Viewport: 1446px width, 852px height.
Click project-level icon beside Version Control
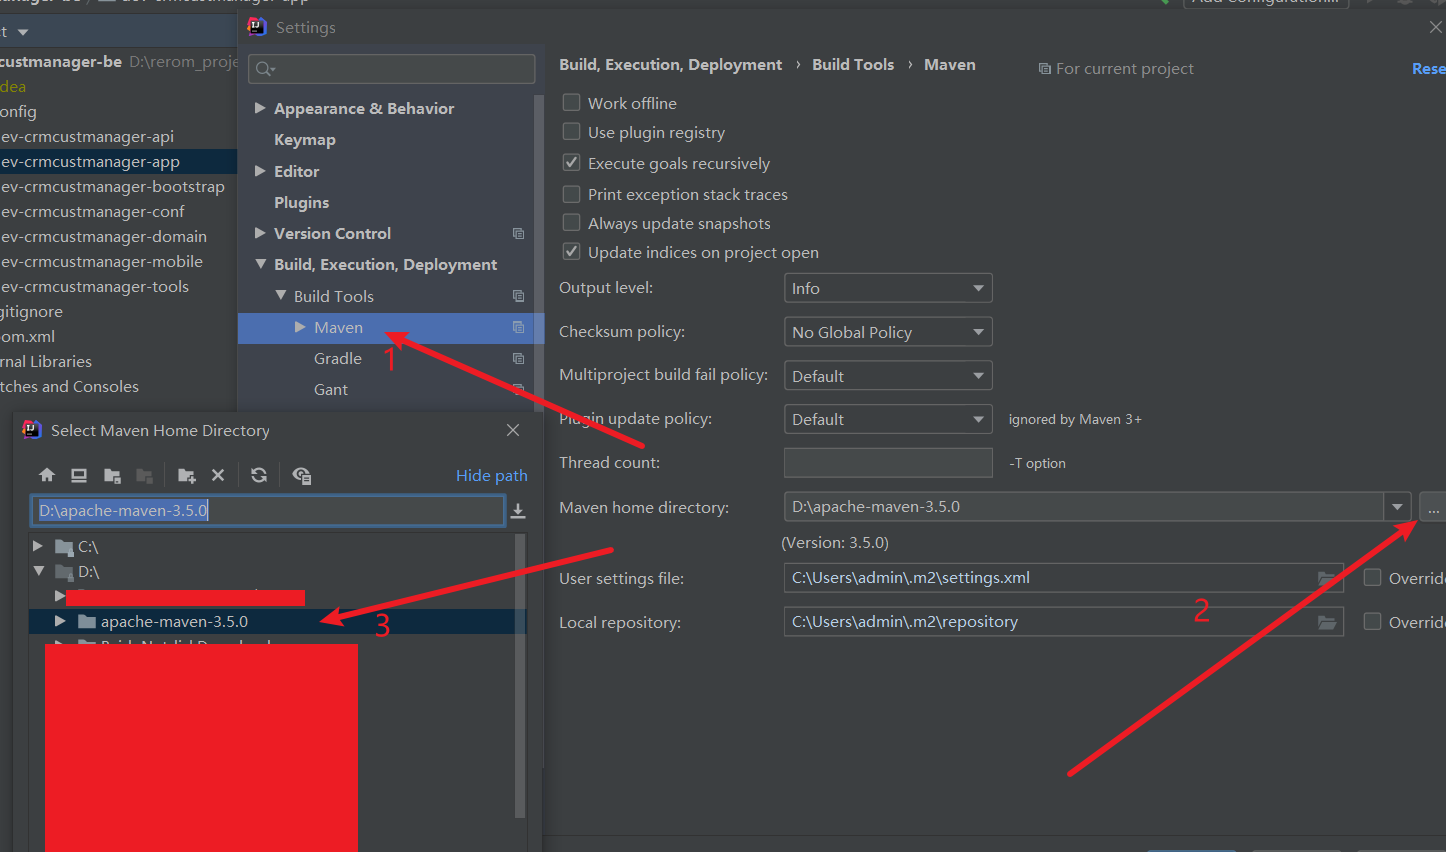pos(518,233)
